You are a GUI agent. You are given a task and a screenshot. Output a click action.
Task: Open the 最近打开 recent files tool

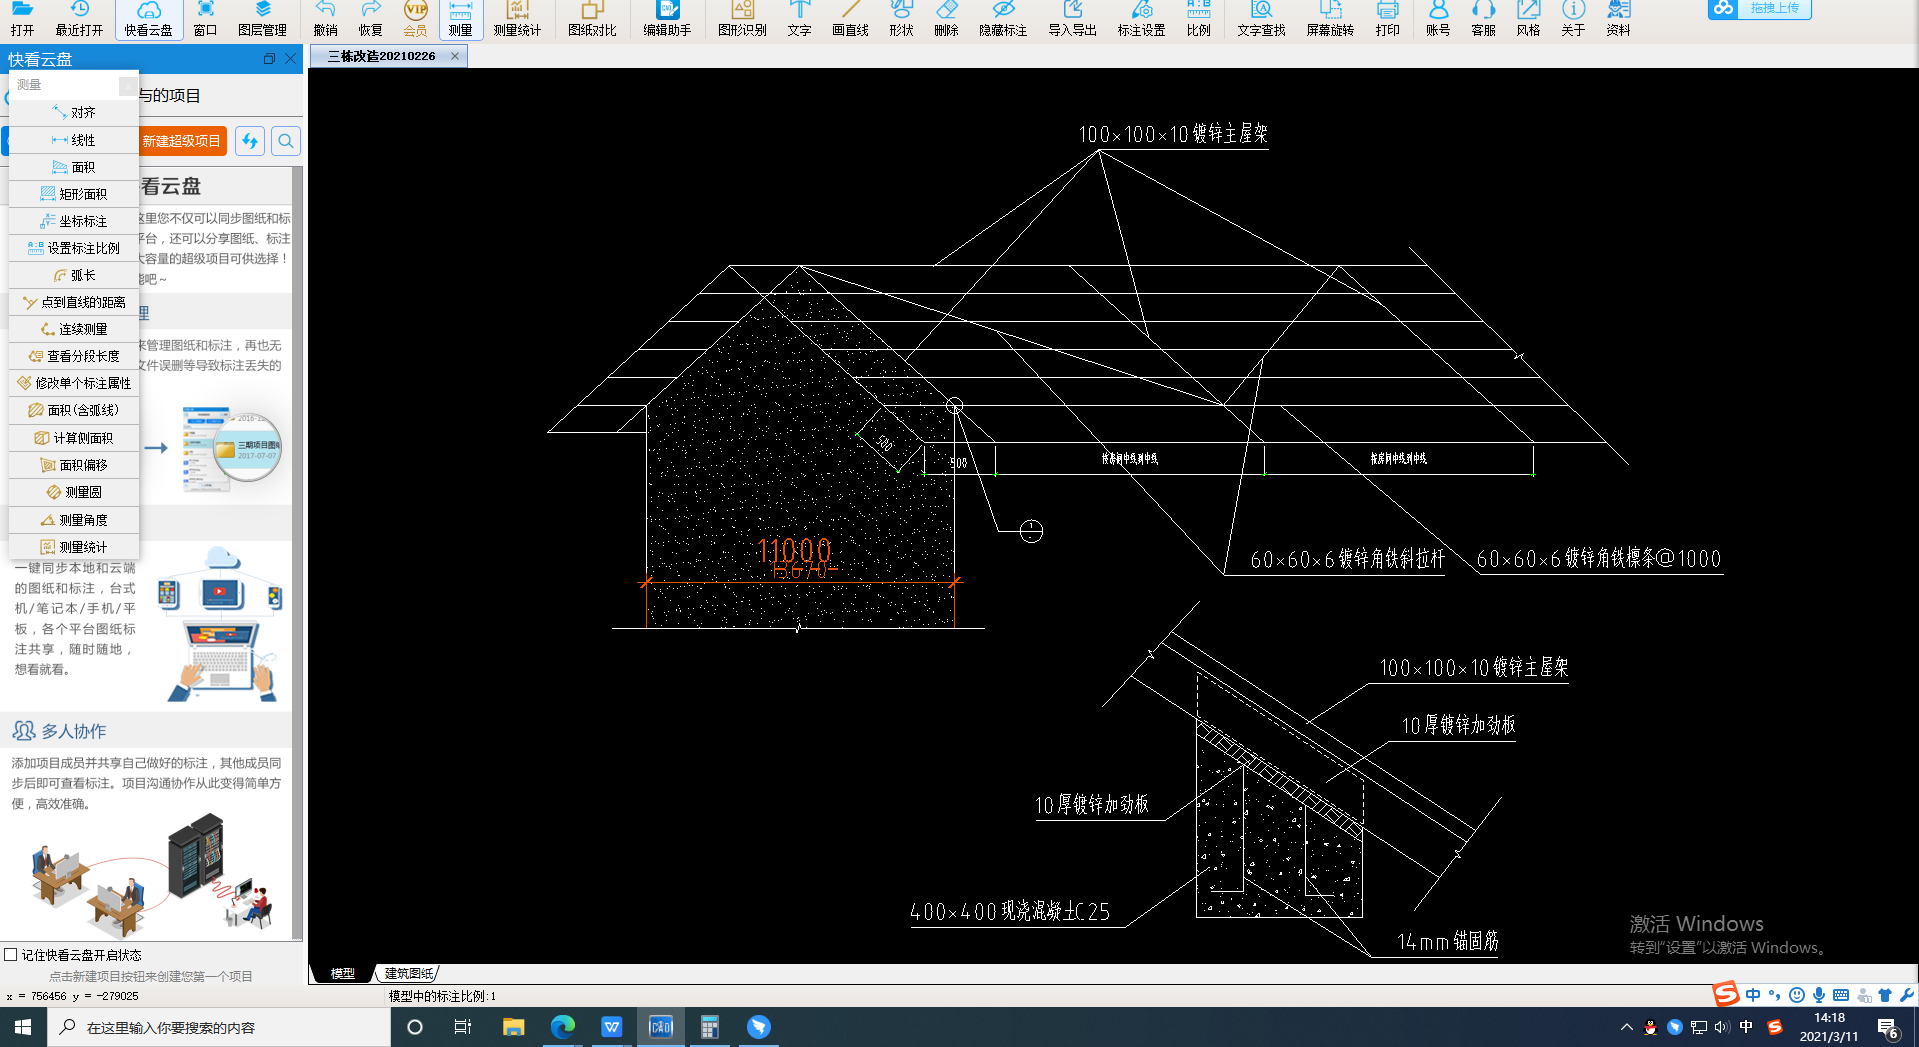pyautogui.click(x=79, y=19)
